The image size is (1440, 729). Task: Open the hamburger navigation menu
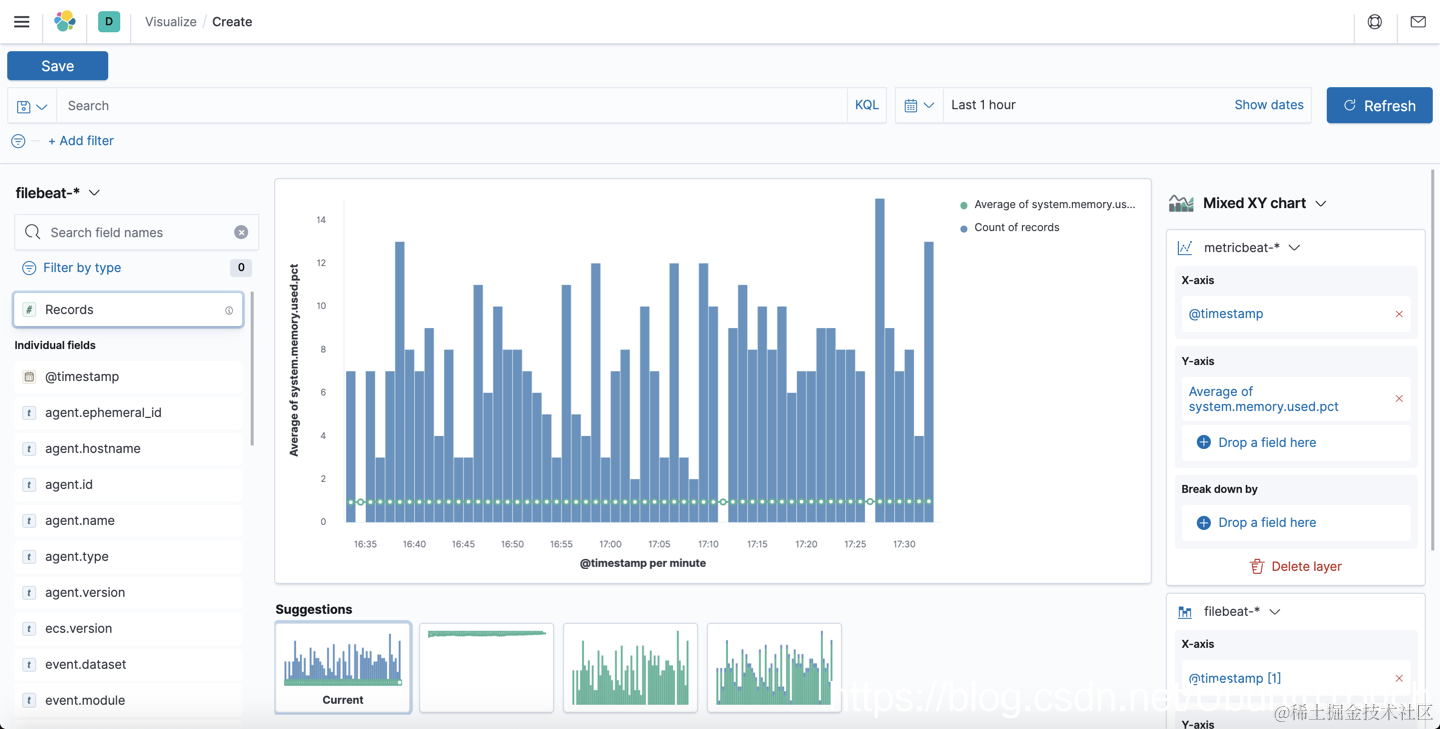click(x=22, y=21)
